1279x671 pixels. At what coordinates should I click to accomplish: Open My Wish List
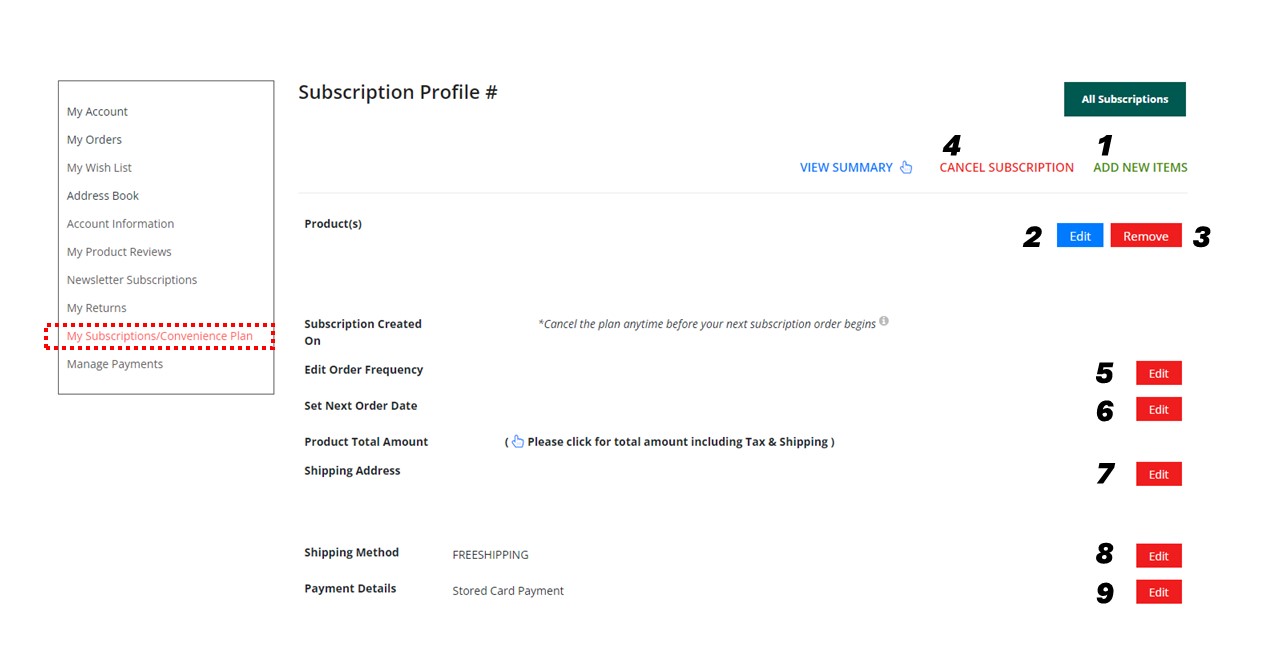[x=99, y=168]
